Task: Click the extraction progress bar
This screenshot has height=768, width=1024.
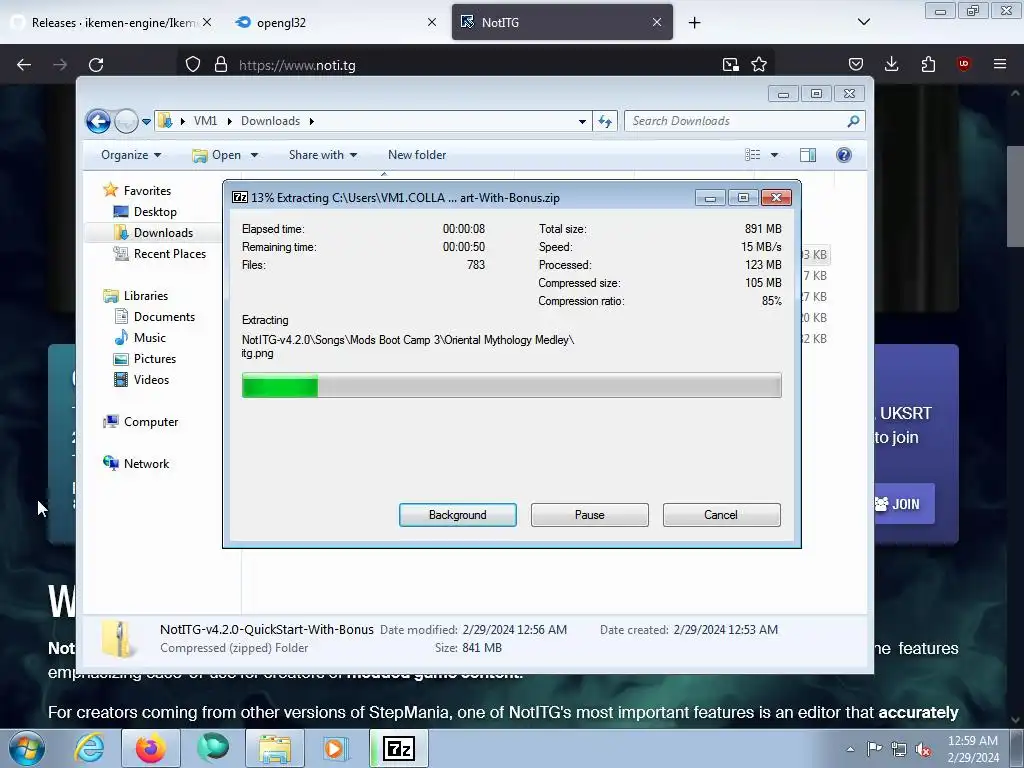Action: click(x=511, y=385)
